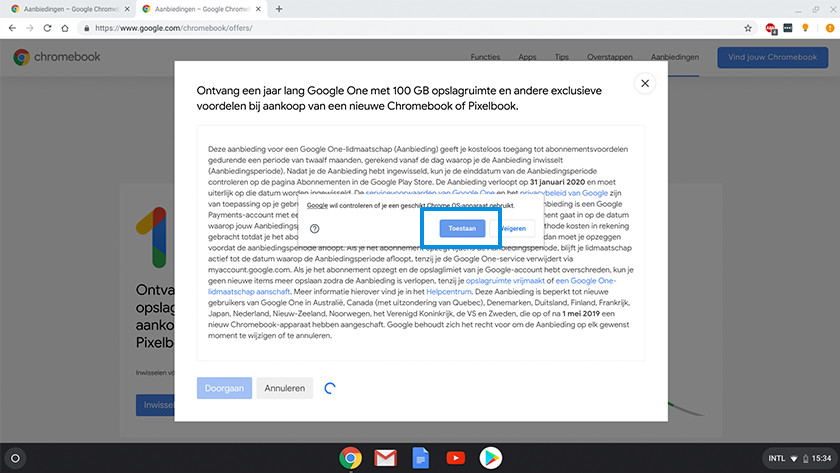Open the Tips menu item

coord(561,57)
